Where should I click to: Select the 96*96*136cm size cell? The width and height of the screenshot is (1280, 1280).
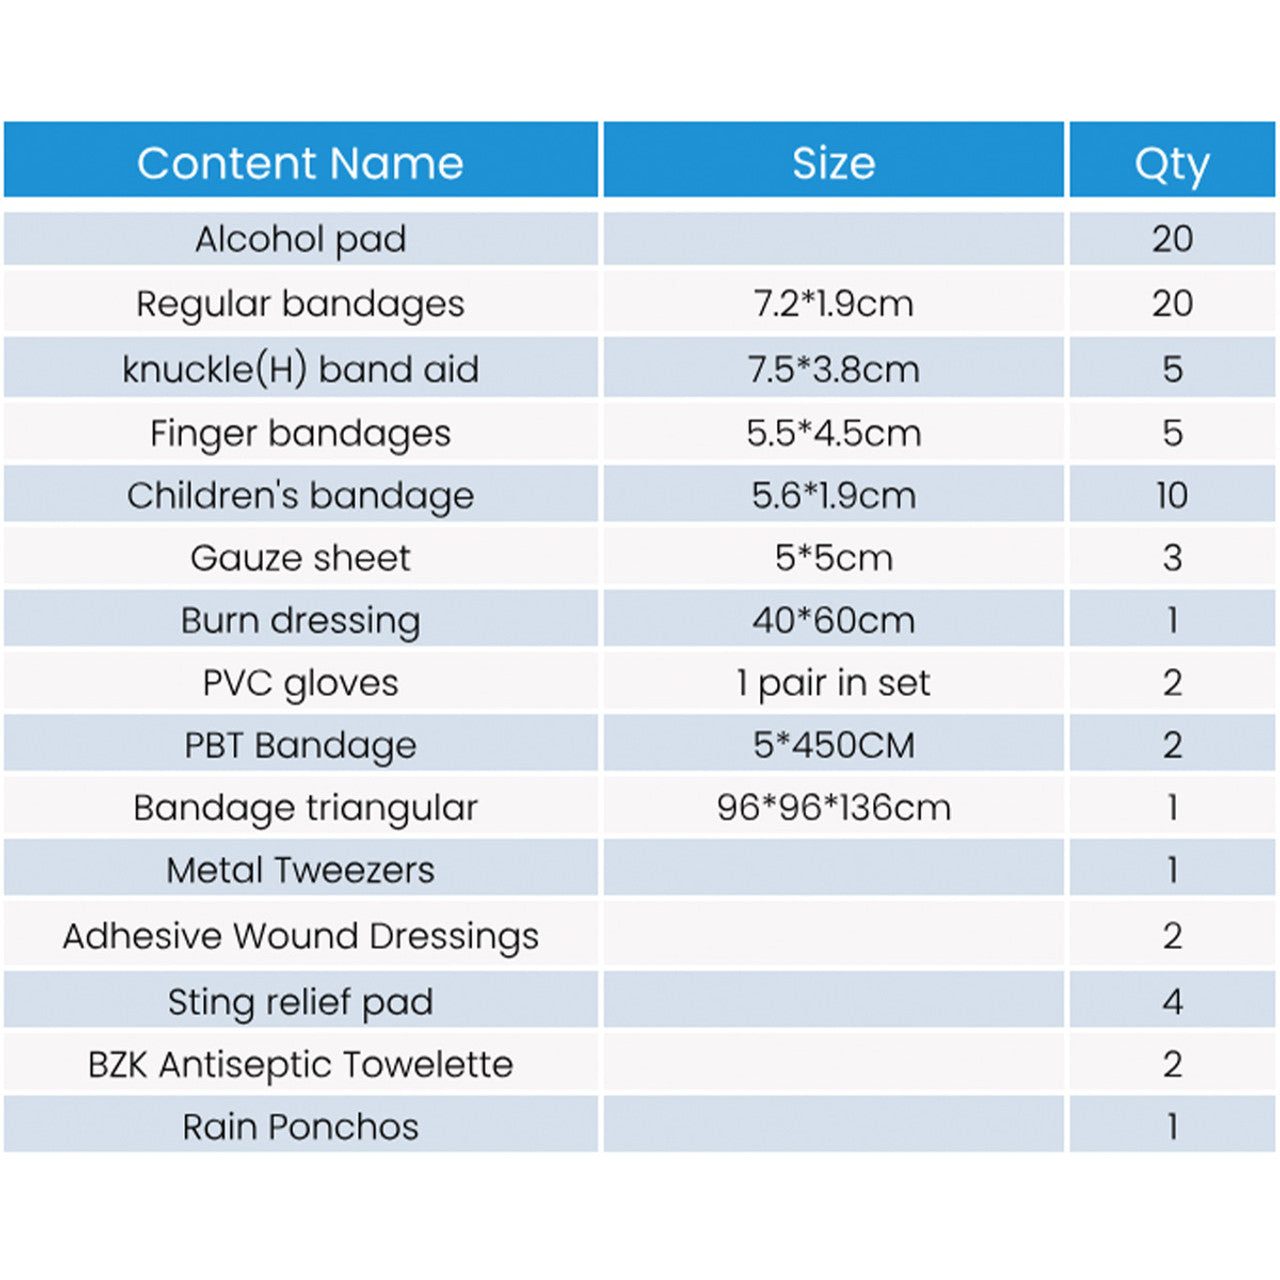[x=833, y=807]
